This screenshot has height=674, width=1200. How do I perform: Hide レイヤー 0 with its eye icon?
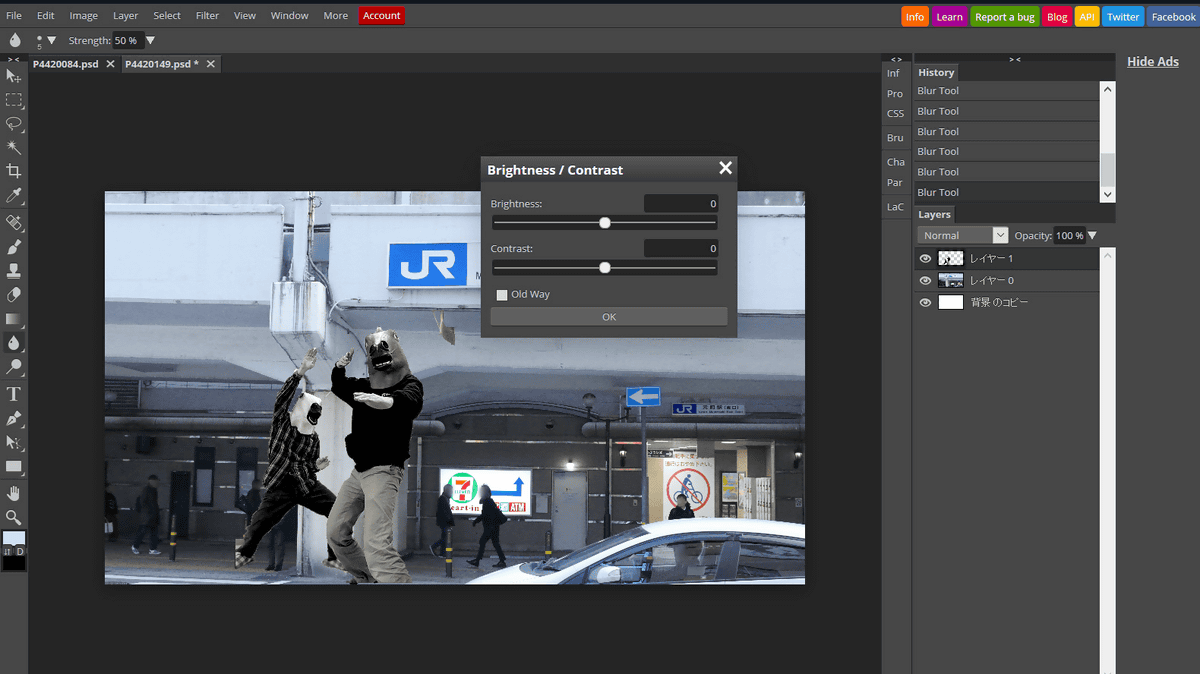tap(925, 280)
